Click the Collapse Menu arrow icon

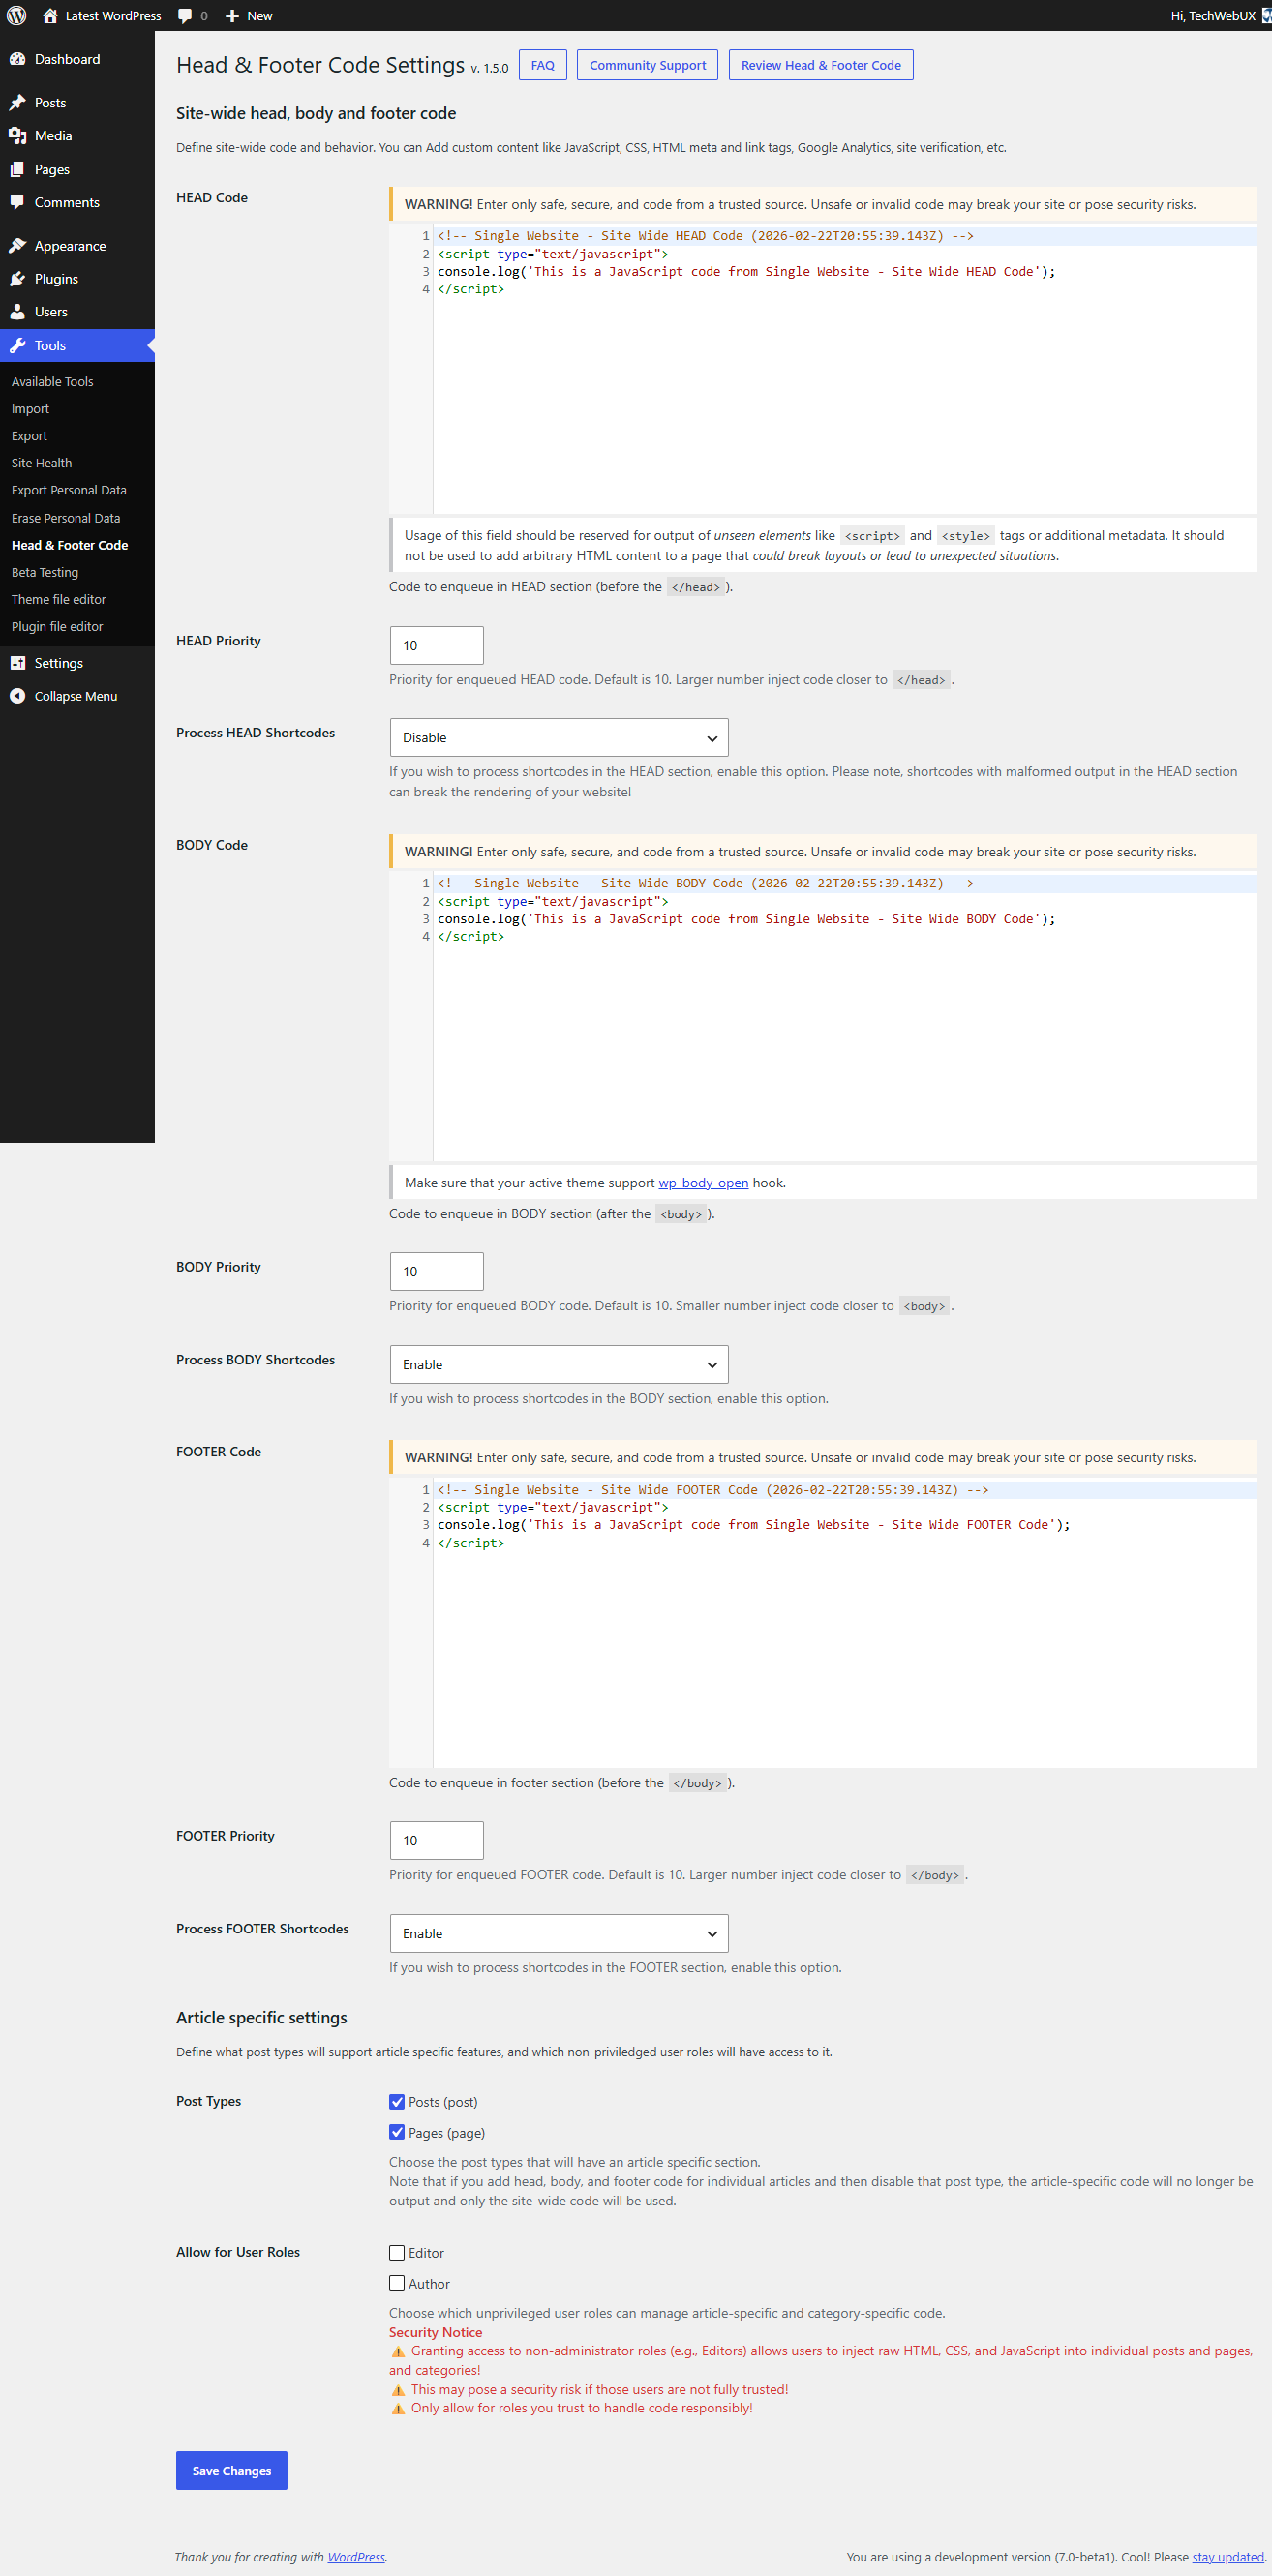pos(17,696)
